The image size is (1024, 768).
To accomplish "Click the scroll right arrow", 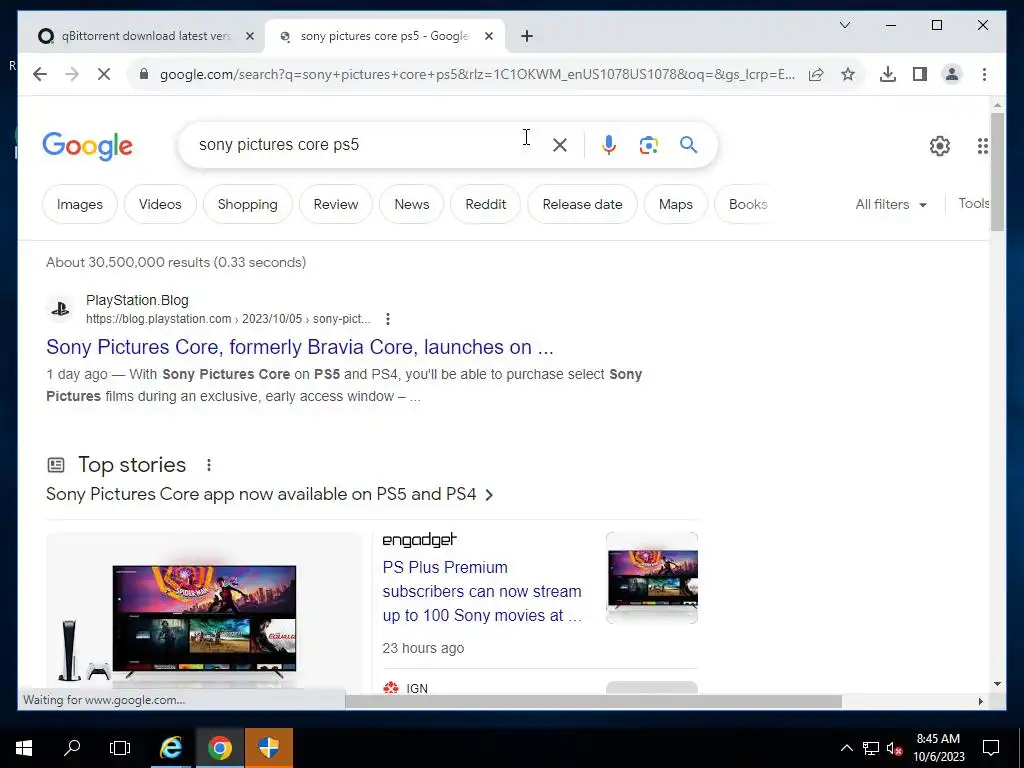I will [980, 701].
